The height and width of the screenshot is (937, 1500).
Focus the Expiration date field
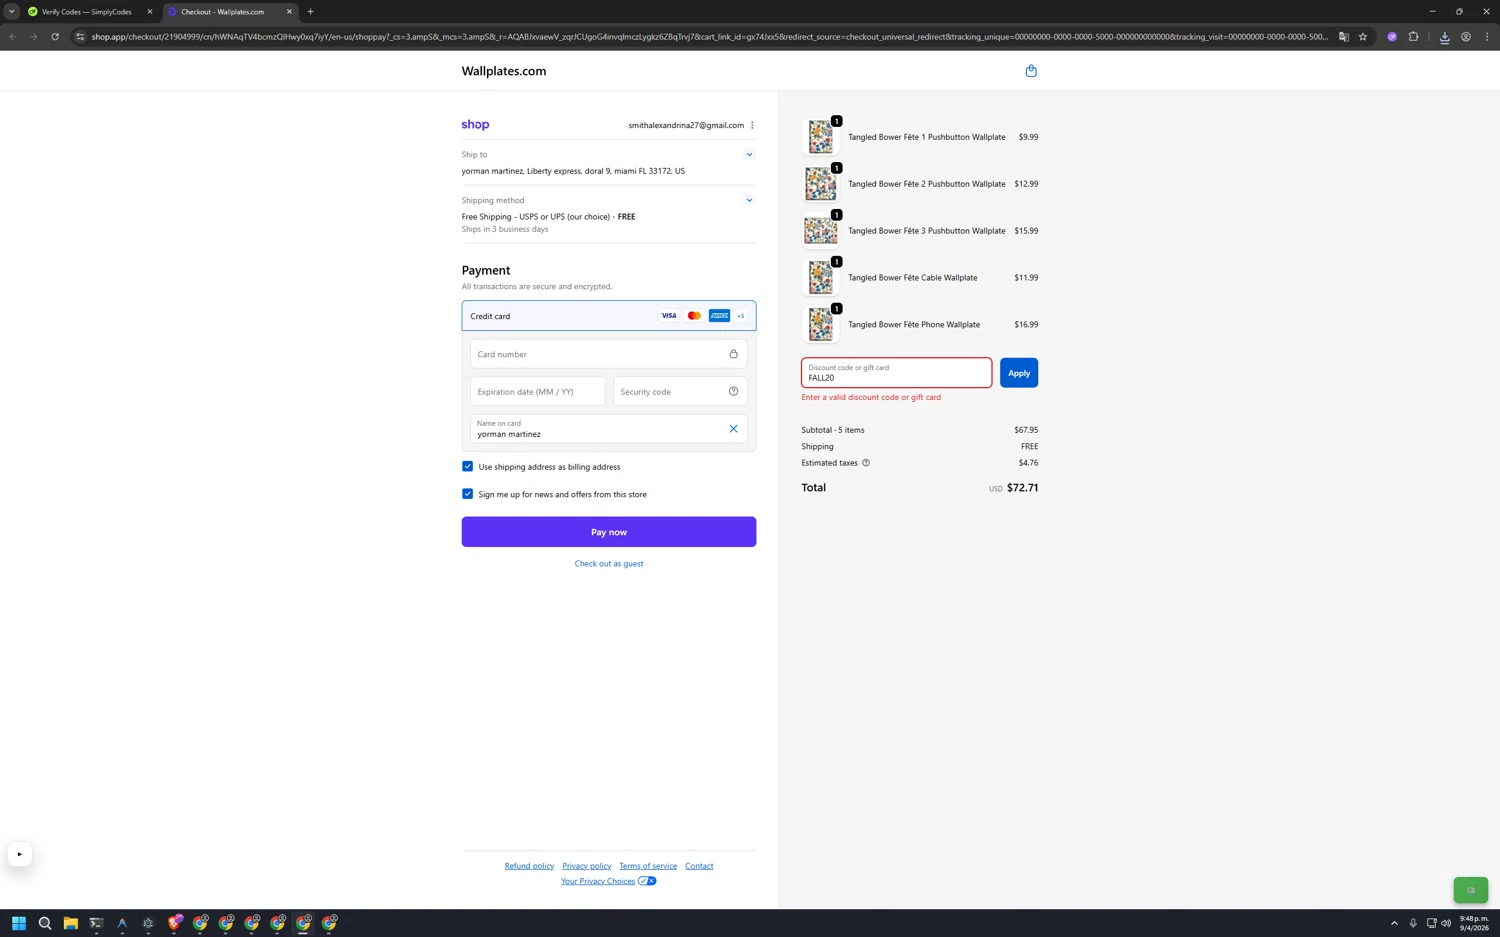[538, 391]
